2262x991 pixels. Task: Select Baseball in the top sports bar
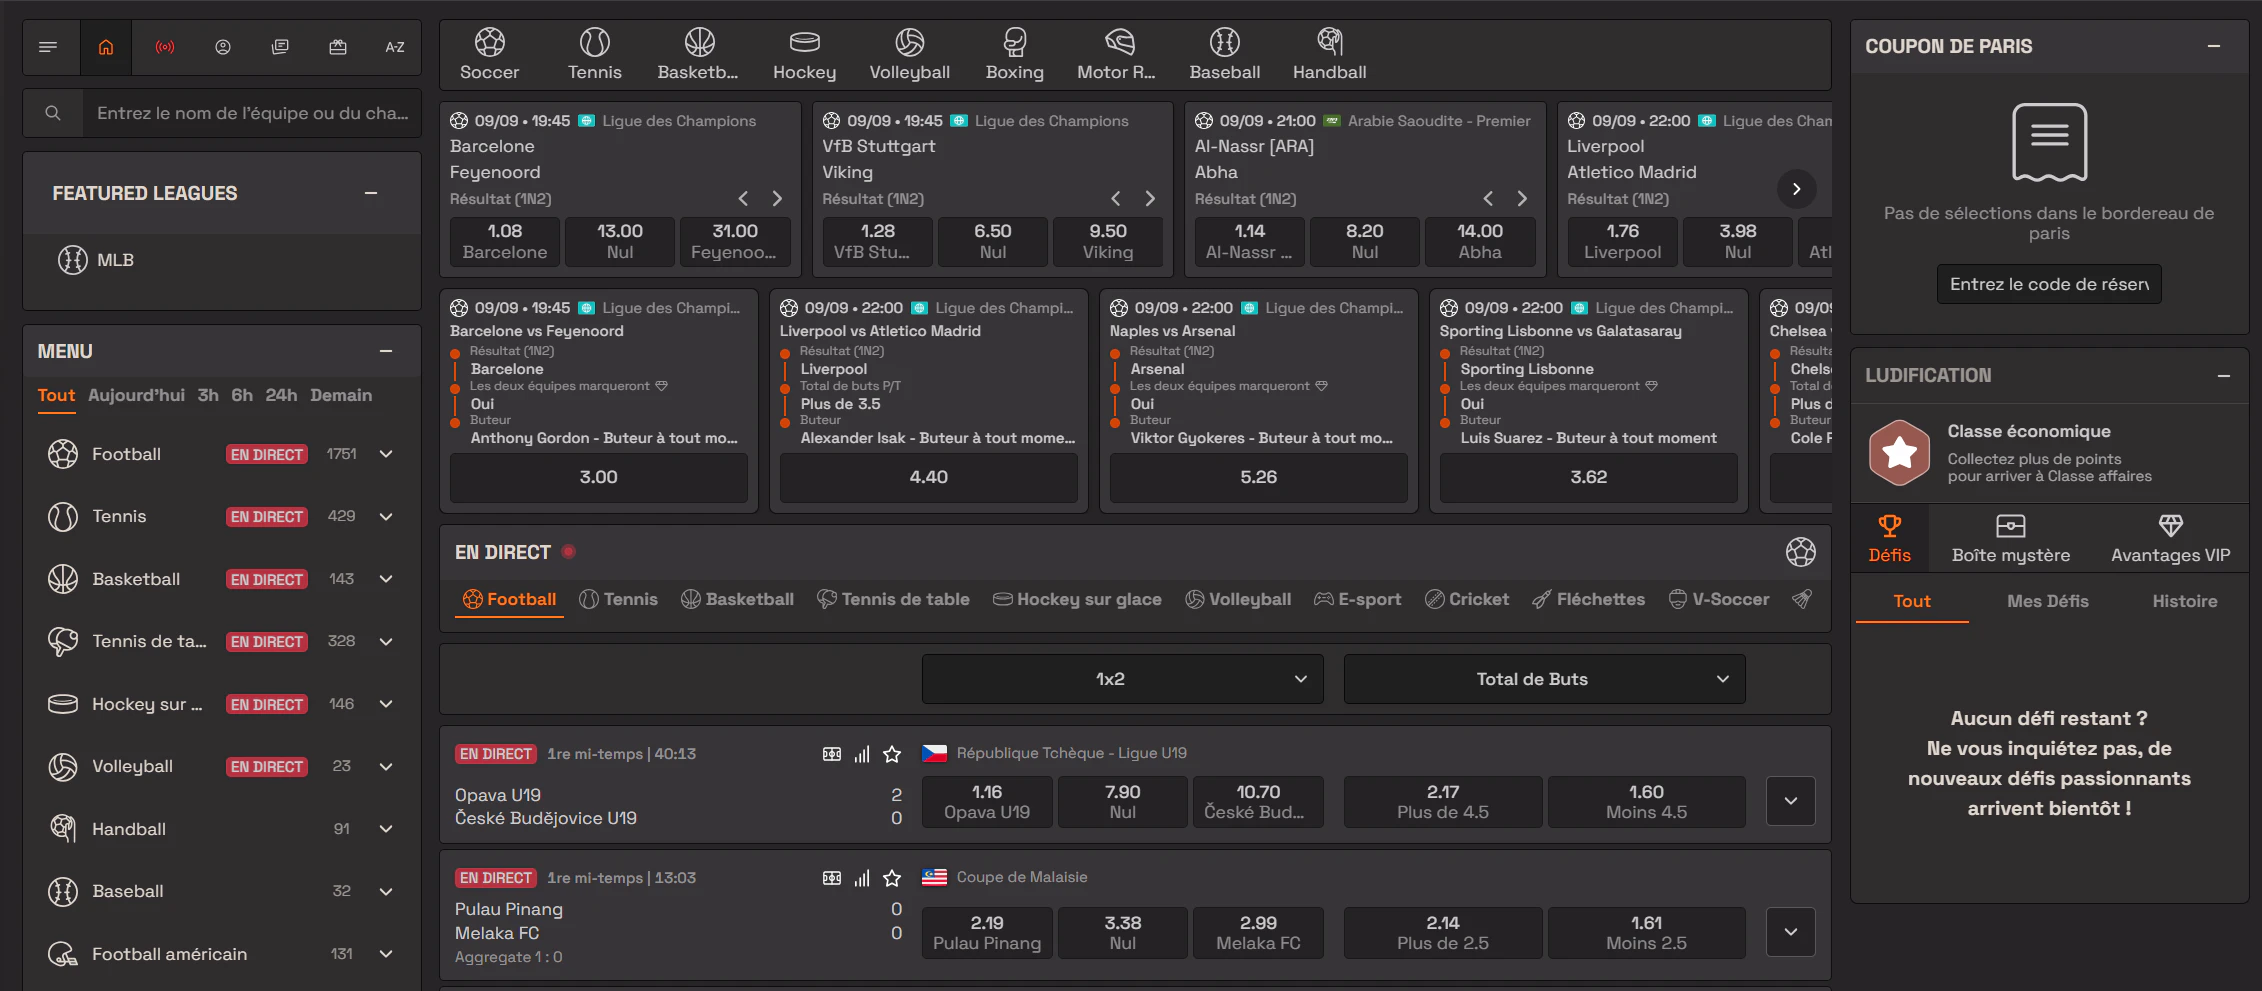(x=1225, y=55)
